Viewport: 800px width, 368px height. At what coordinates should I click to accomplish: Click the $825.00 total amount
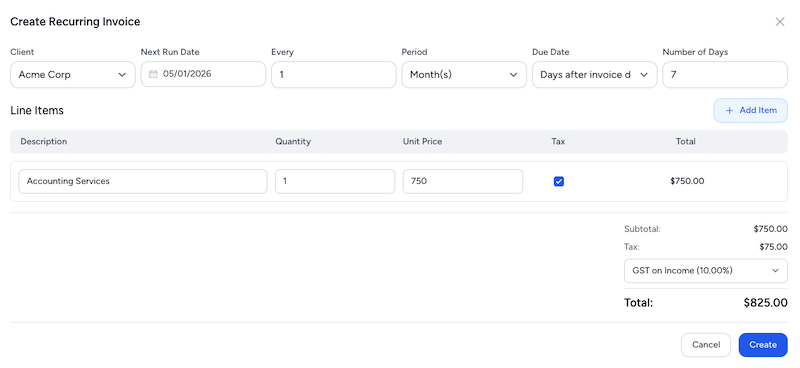(x=765, y=303)
